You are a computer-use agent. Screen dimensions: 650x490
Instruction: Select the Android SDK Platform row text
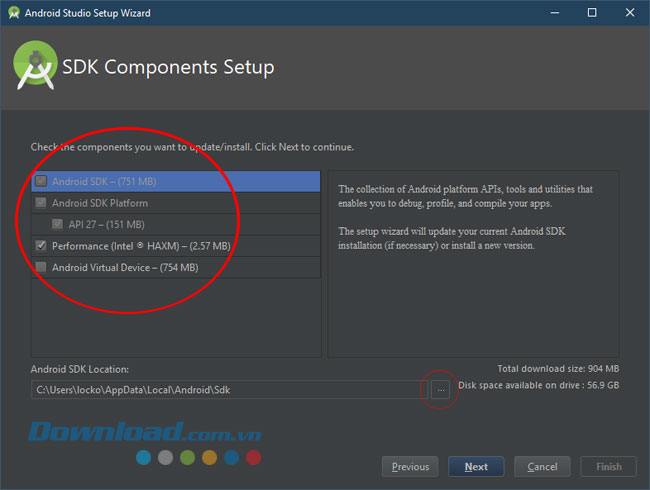click(x=100, y=203)
